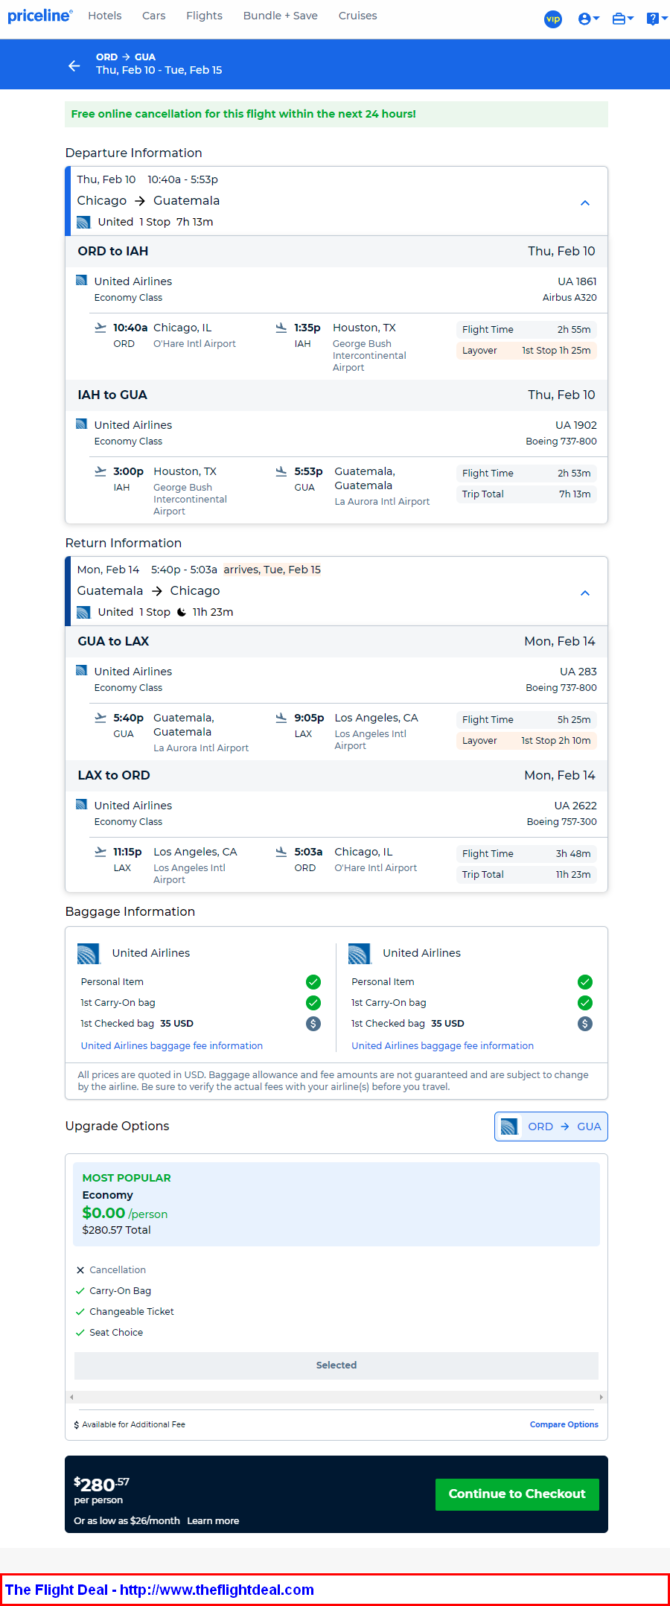Click United logo in return summary
This screenshot has height=1606, width=670.
84,612
